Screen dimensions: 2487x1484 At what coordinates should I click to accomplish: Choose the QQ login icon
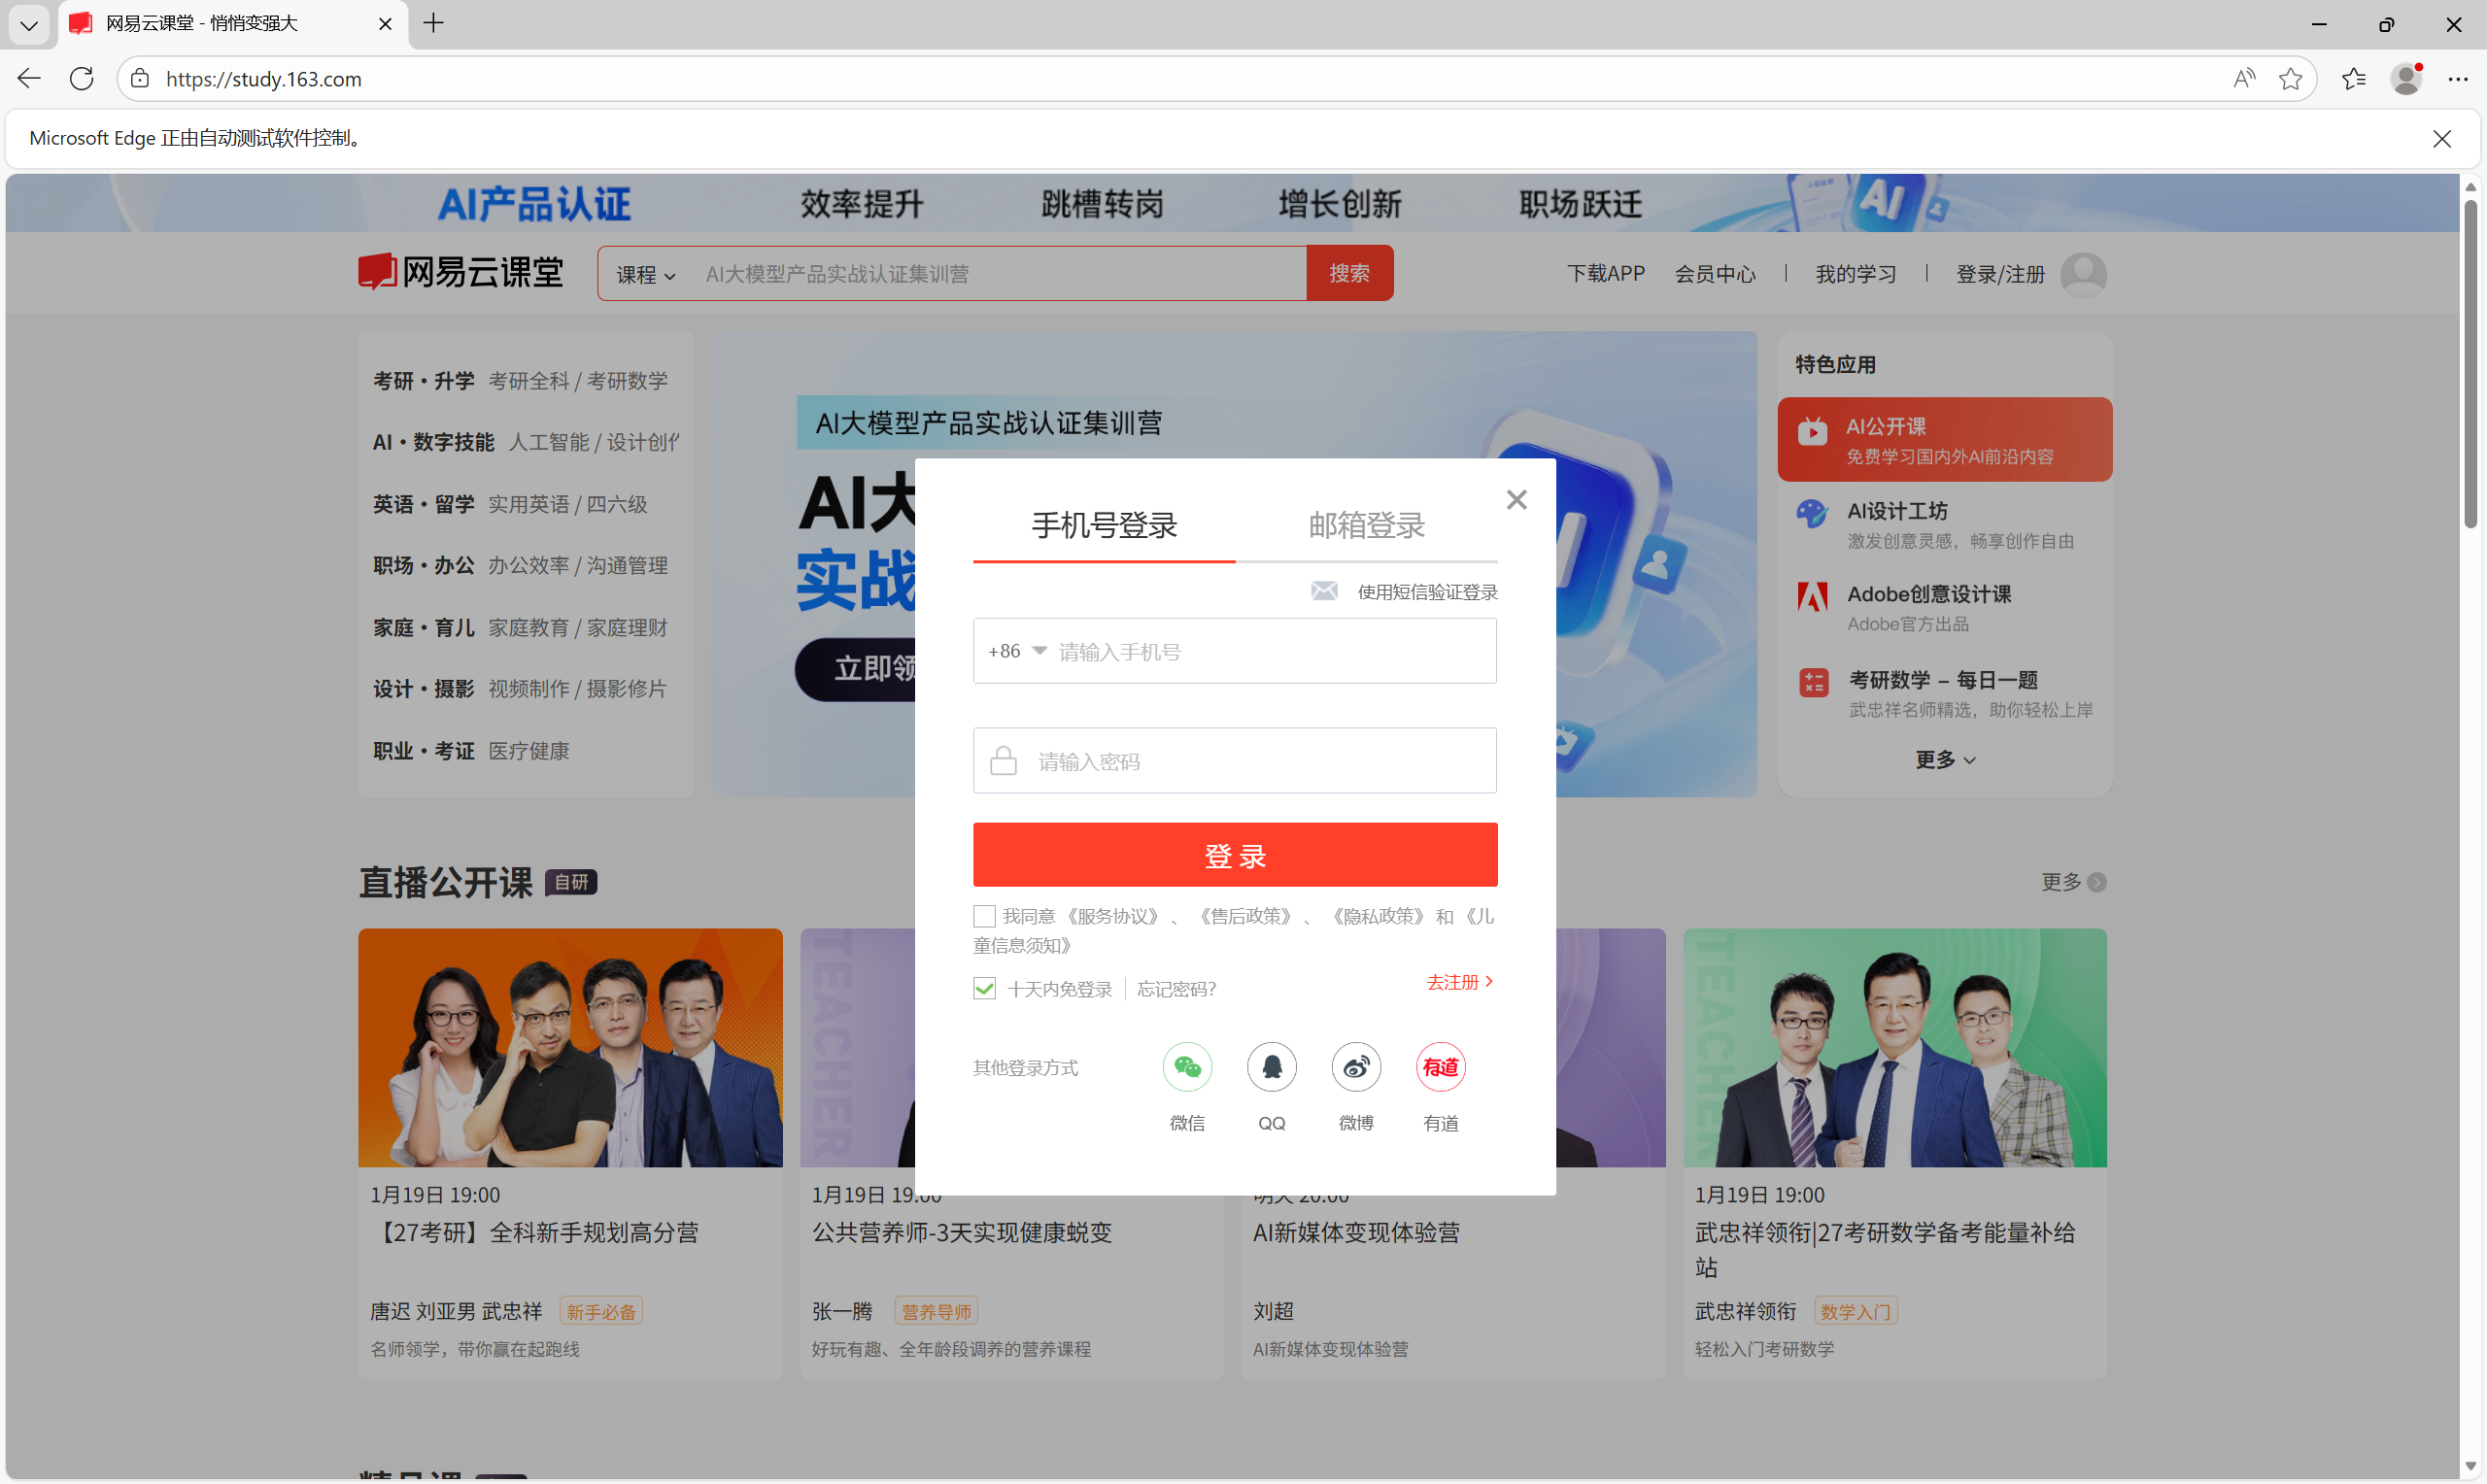click(1271, 1067)
